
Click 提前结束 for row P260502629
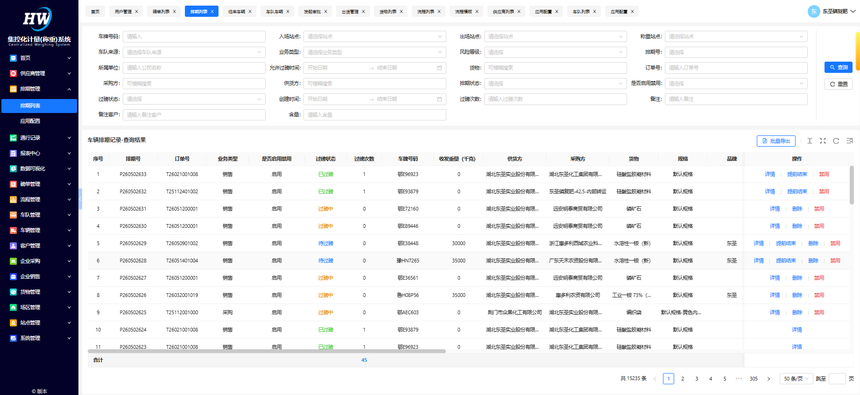tap(785, 243)
